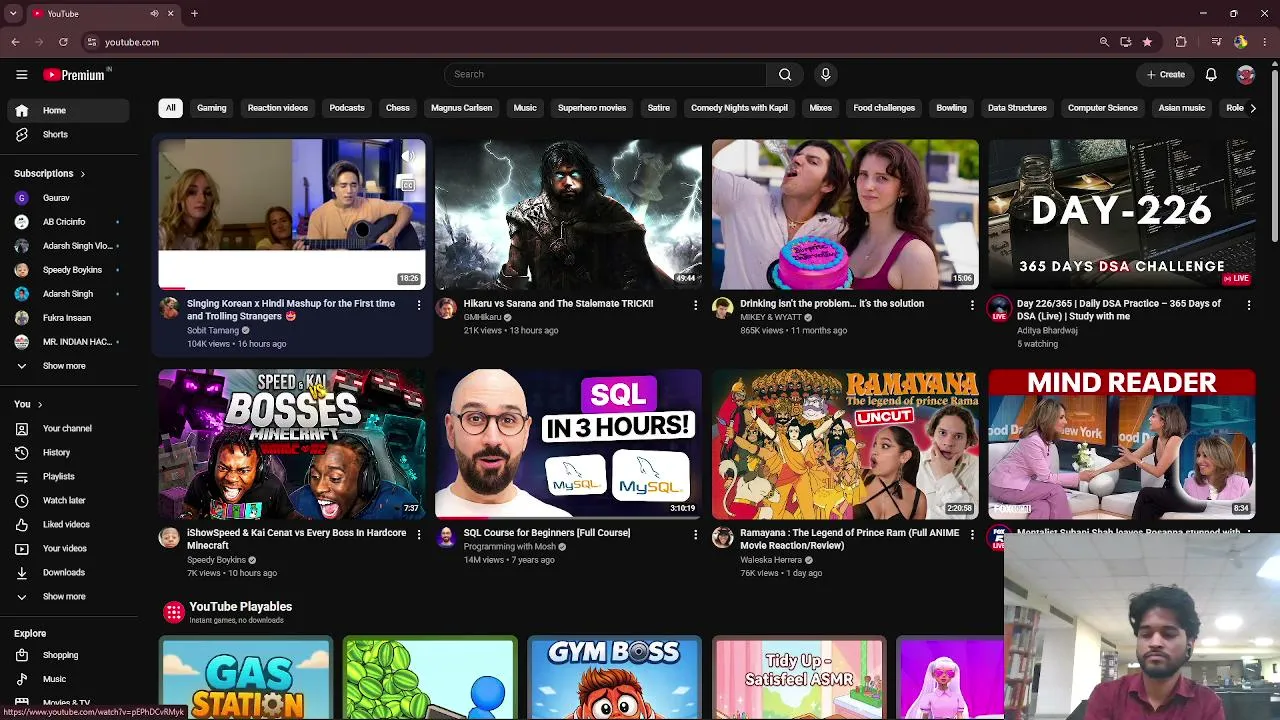This screenshot has height=720, width=1280.
Task: Open Watch later in the sidebar
Action: (x=67, y=500)
